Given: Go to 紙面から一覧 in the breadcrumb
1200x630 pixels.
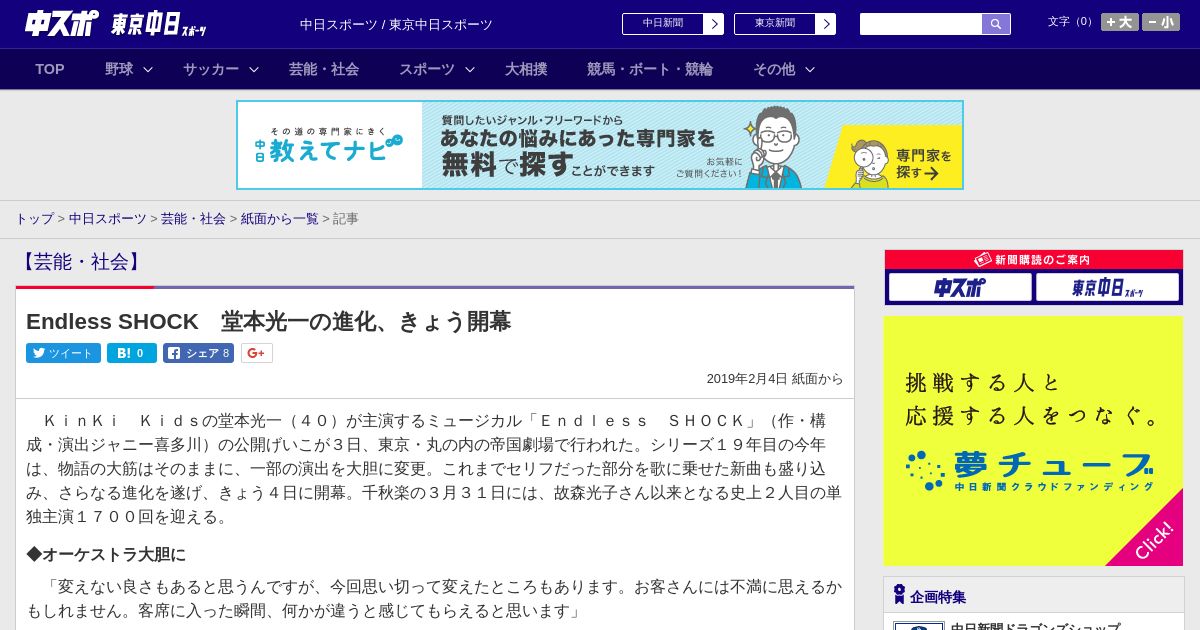Looking at the screenshot, I should [x=279, y=218].
